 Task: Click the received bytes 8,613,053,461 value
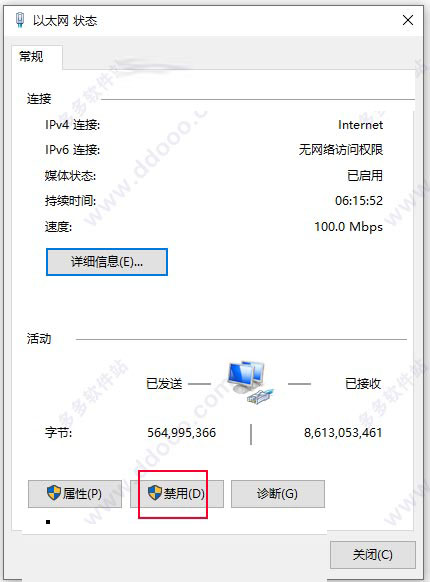tap(343, 433)
